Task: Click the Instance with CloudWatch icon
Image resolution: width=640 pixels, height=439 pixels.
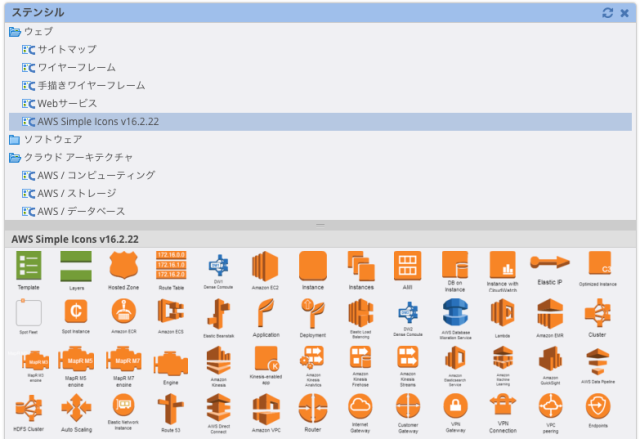Action: tap(502, 264)
